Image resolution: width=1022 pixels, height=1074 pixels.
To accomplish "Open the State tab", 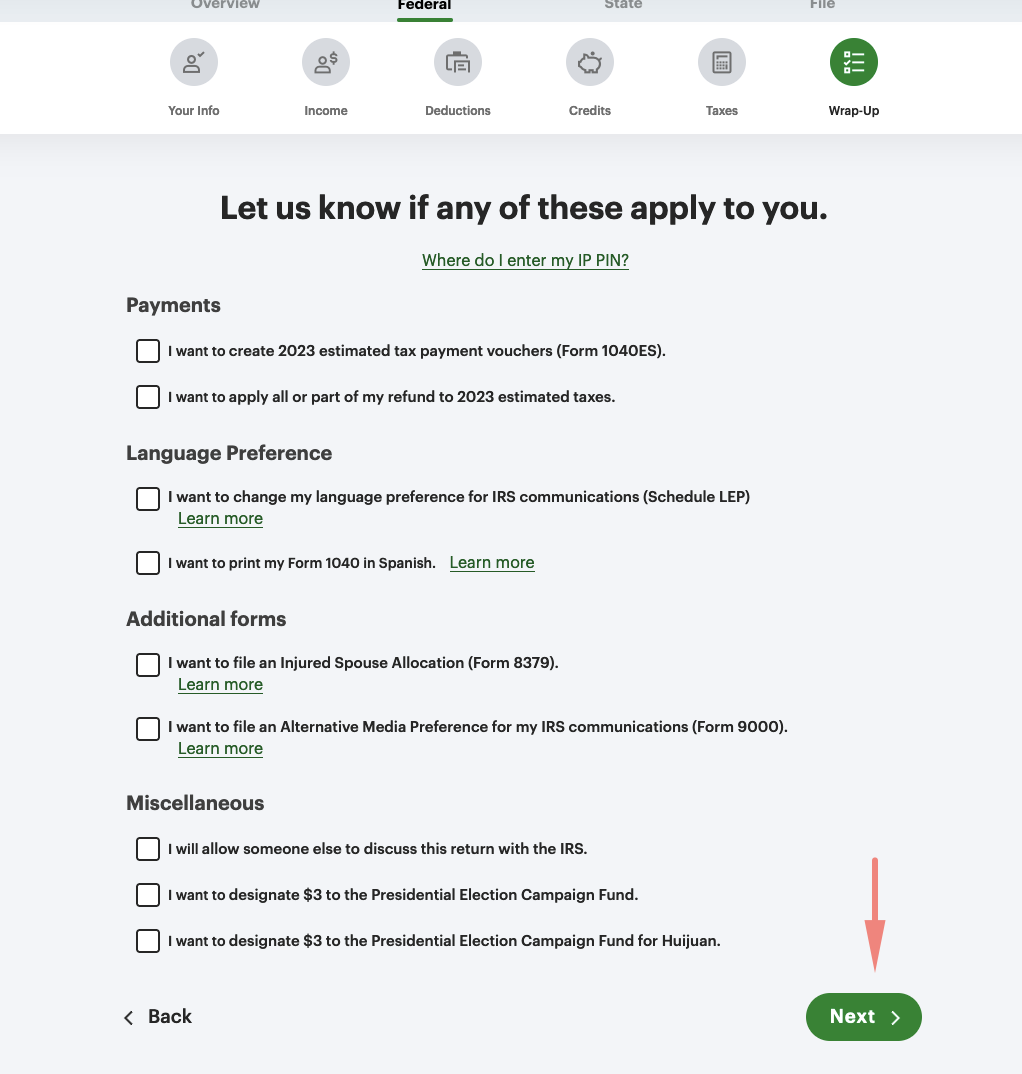I will [623, 6].
